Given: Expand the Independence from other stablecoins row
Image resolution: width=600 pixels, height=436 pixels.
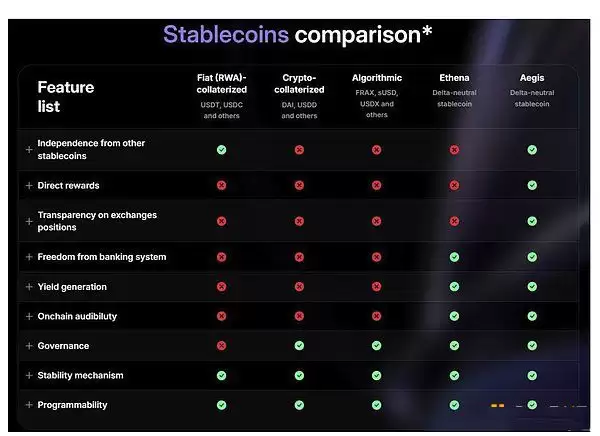Looking at the screenshot, I should point(29,150).
